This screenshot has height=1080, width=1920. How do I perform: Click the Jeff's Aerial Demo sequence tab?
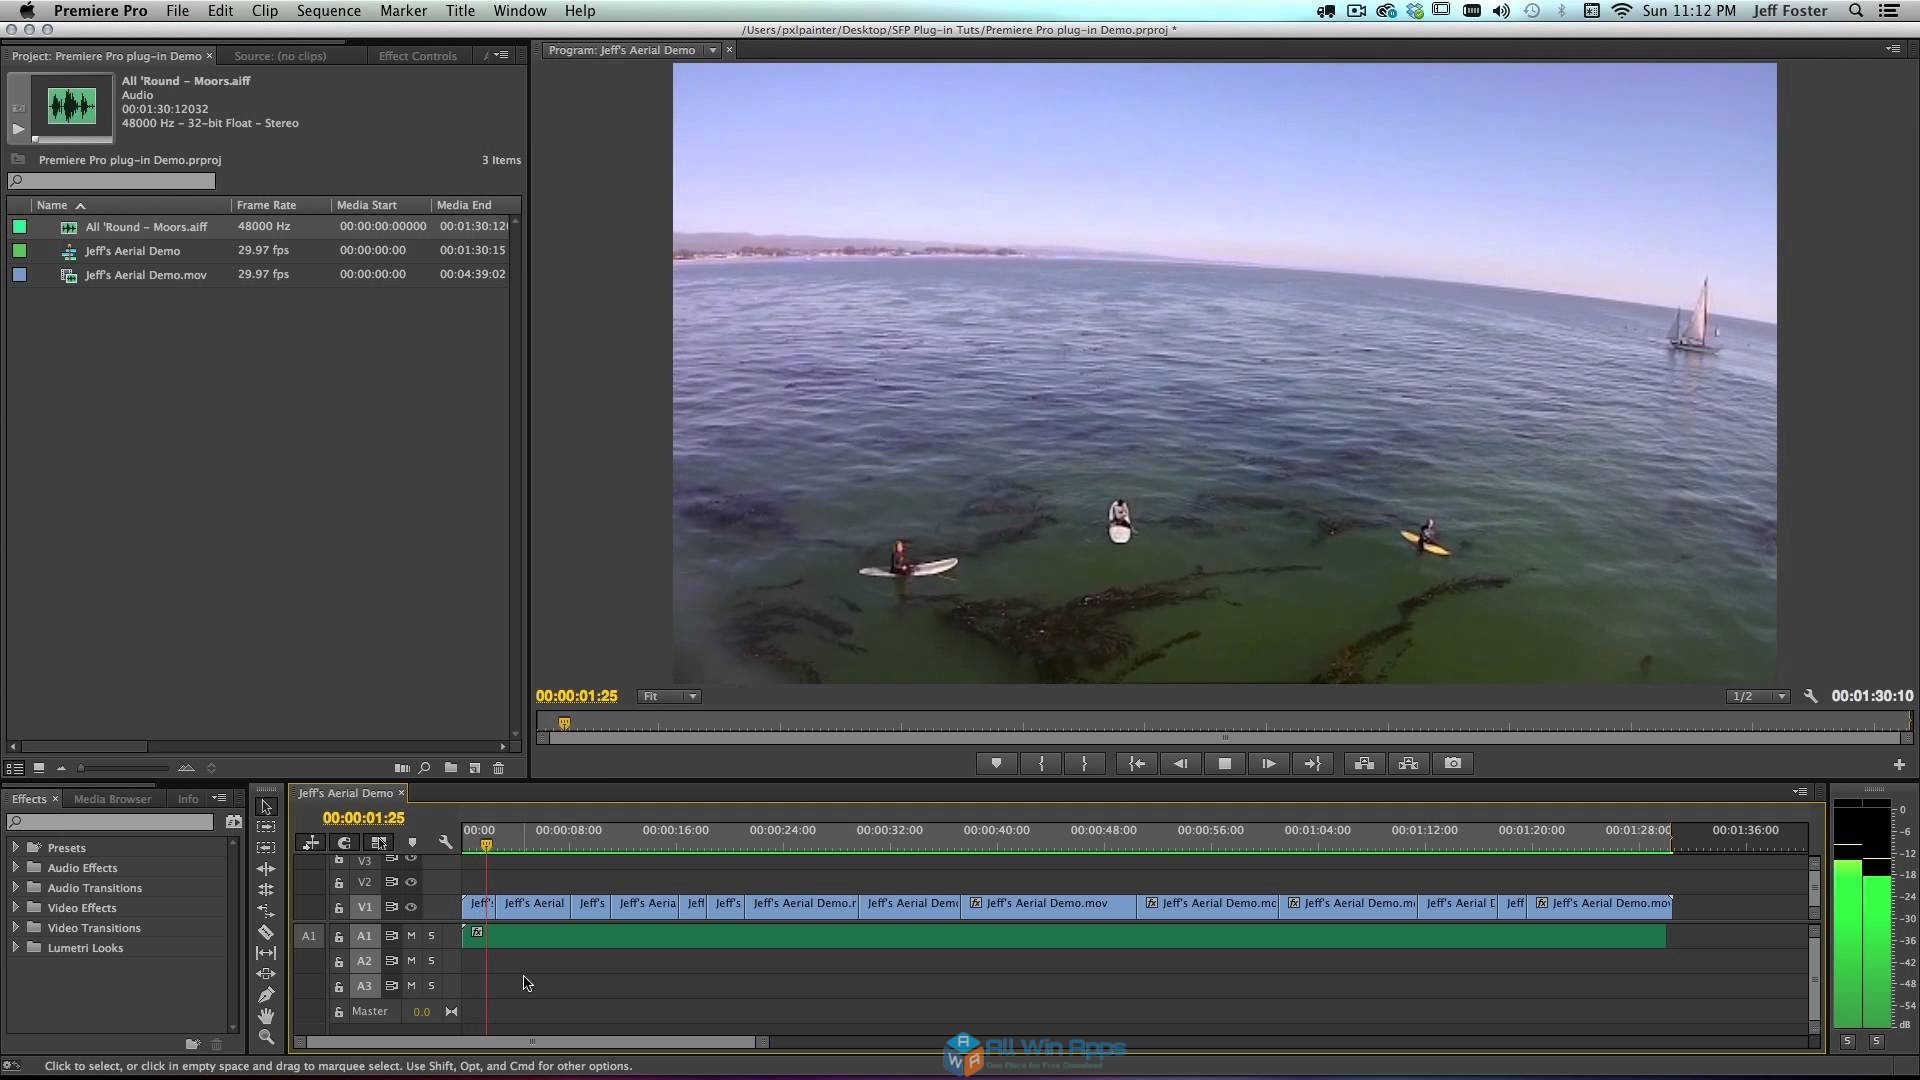[x=348, y=793]
